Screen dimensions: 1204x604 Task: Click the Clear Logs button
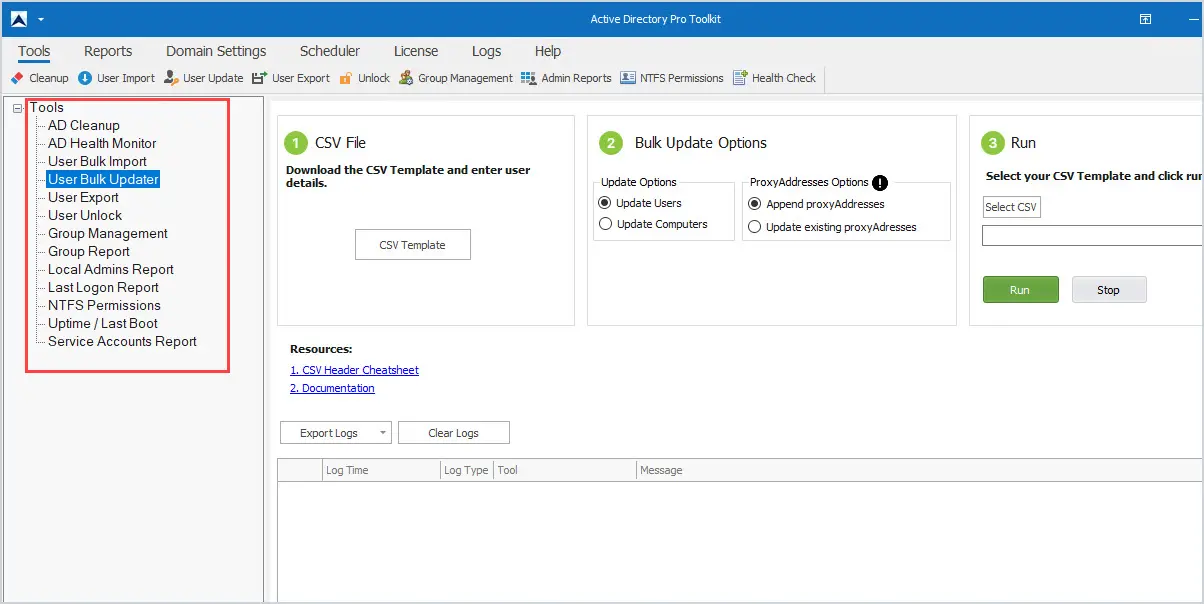[454, 433]
